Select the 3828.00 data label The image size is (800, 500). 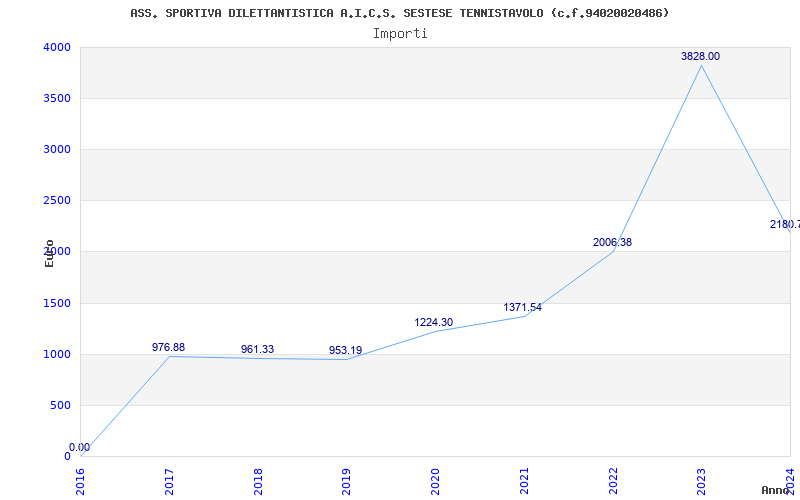[700, 57]
